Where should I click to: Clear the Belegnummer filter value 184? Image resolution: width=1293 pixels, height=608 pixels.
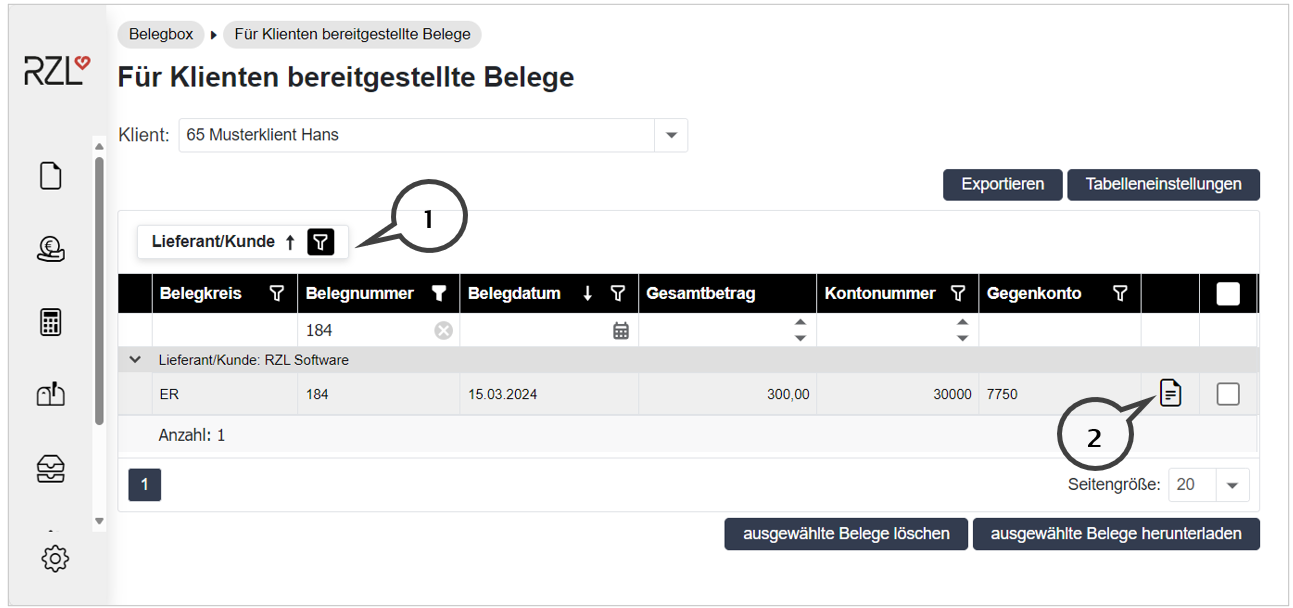point(442,330)
